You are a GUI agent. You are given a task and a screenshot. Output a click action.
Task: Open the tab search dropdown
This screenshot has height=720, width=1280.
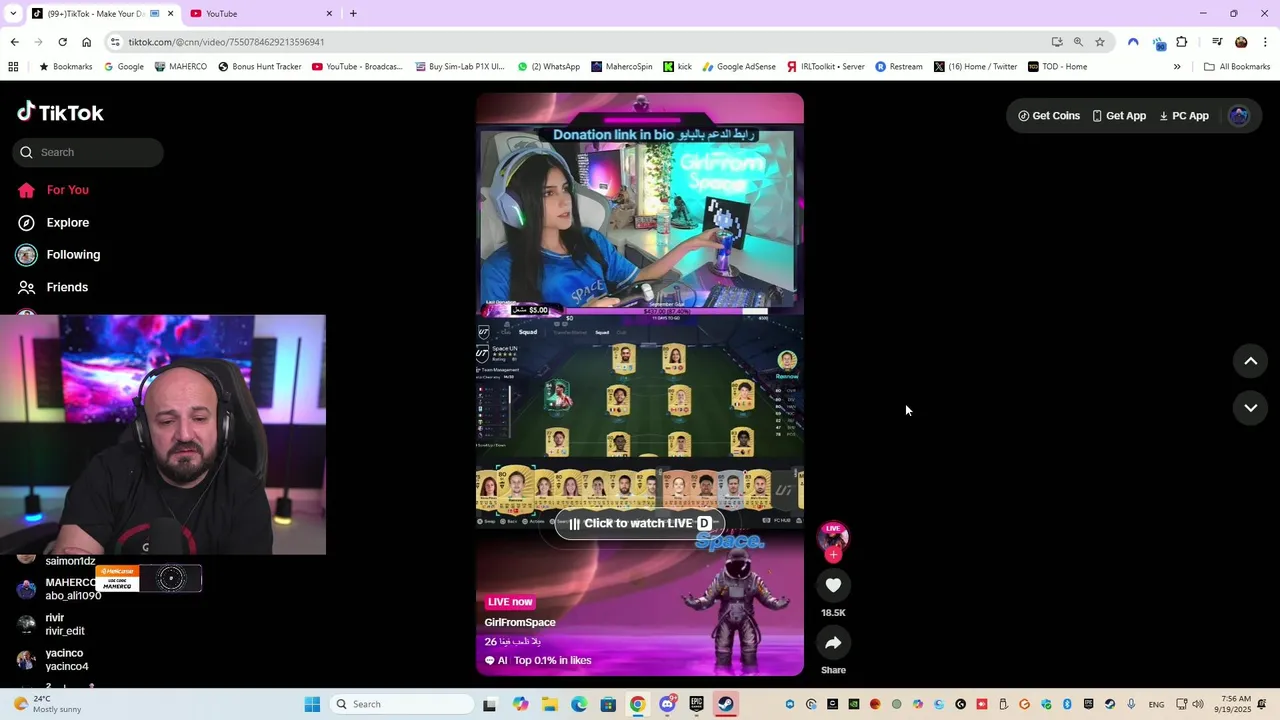pos(13,13)
